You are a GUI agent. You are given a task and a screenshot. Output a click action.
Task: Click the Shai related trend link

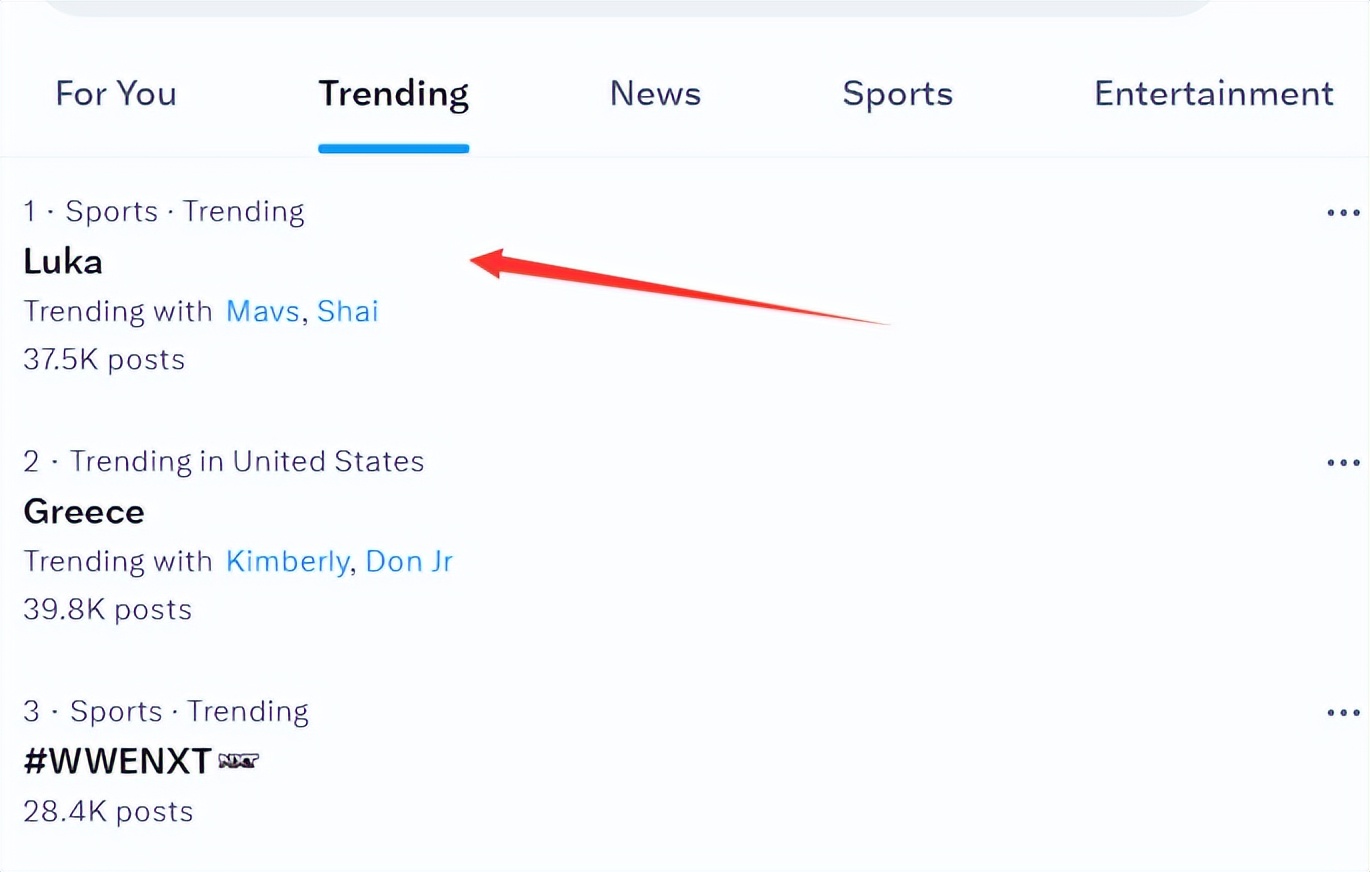[348, 311]
